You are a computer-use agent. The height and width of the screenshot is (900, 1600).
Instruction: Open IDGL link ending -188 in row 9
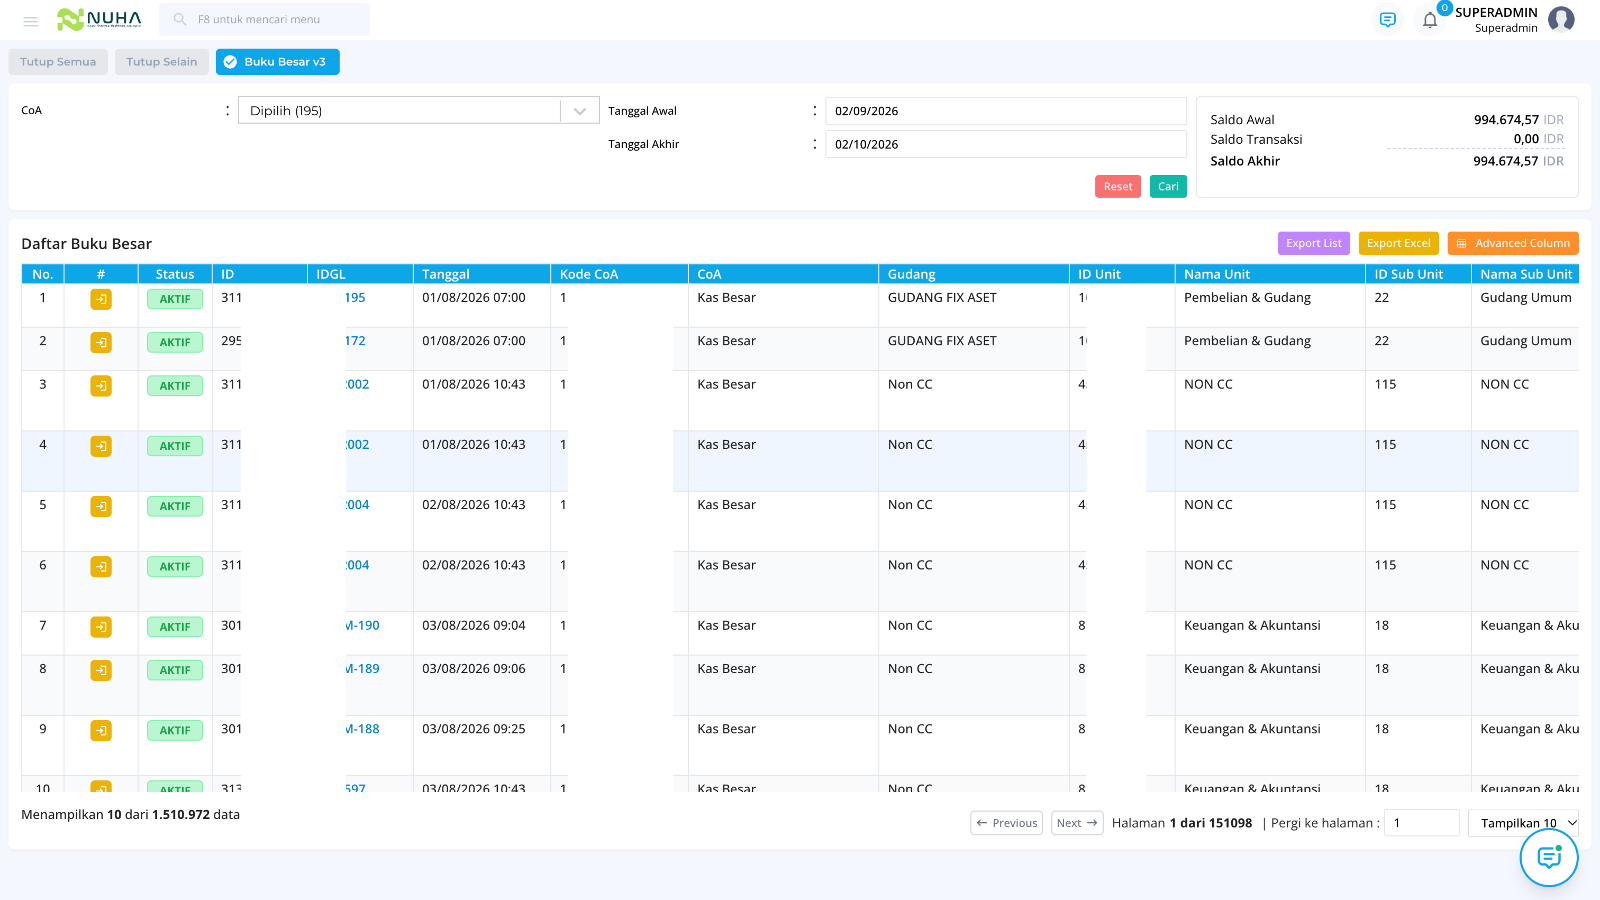[362, 730]
